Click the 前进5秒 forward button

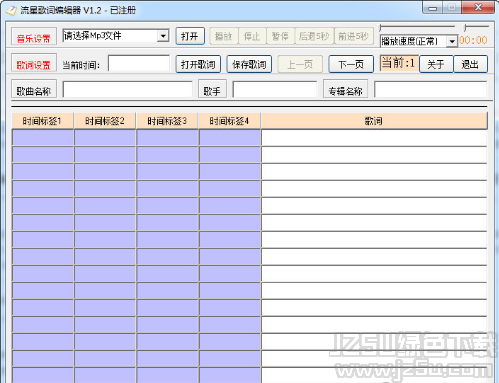point(353,36)
